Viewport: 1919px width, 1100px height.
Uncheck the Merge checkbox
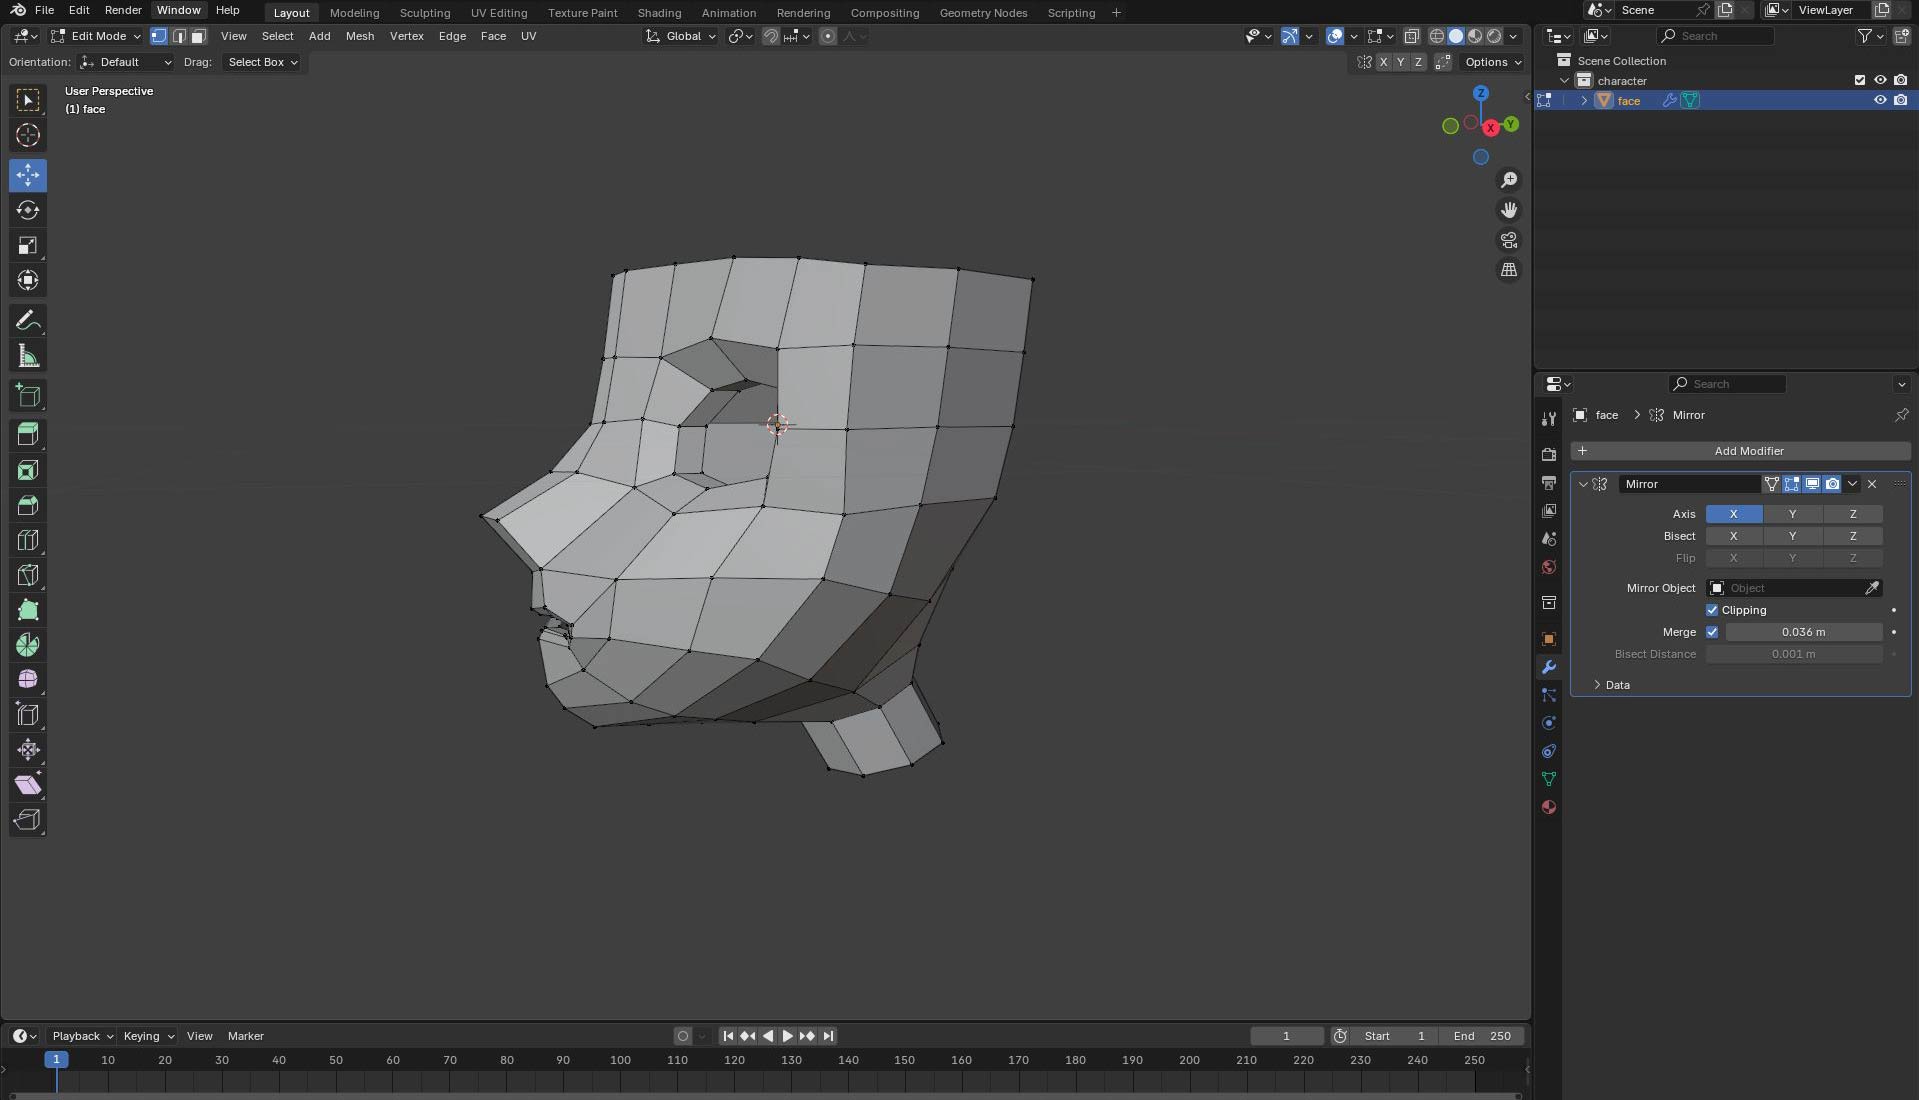(x=1712, y=632)
